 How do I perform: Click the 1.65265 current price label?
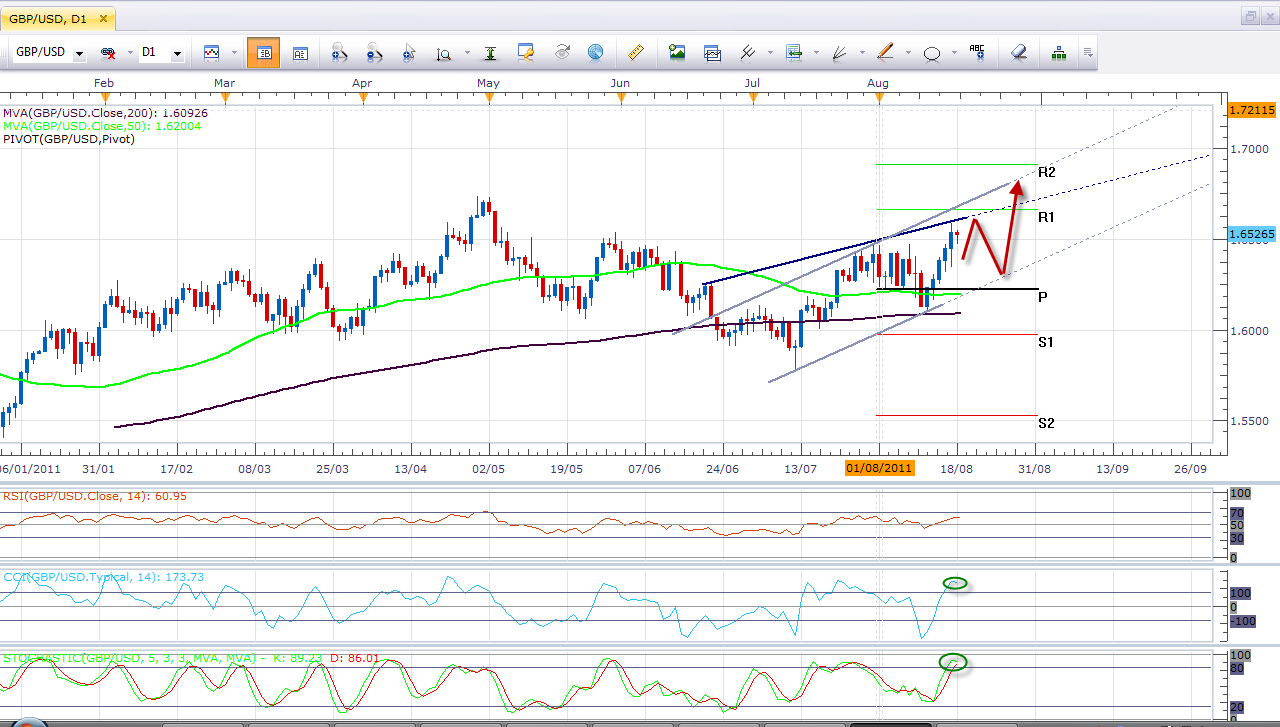click(1252, 235)
